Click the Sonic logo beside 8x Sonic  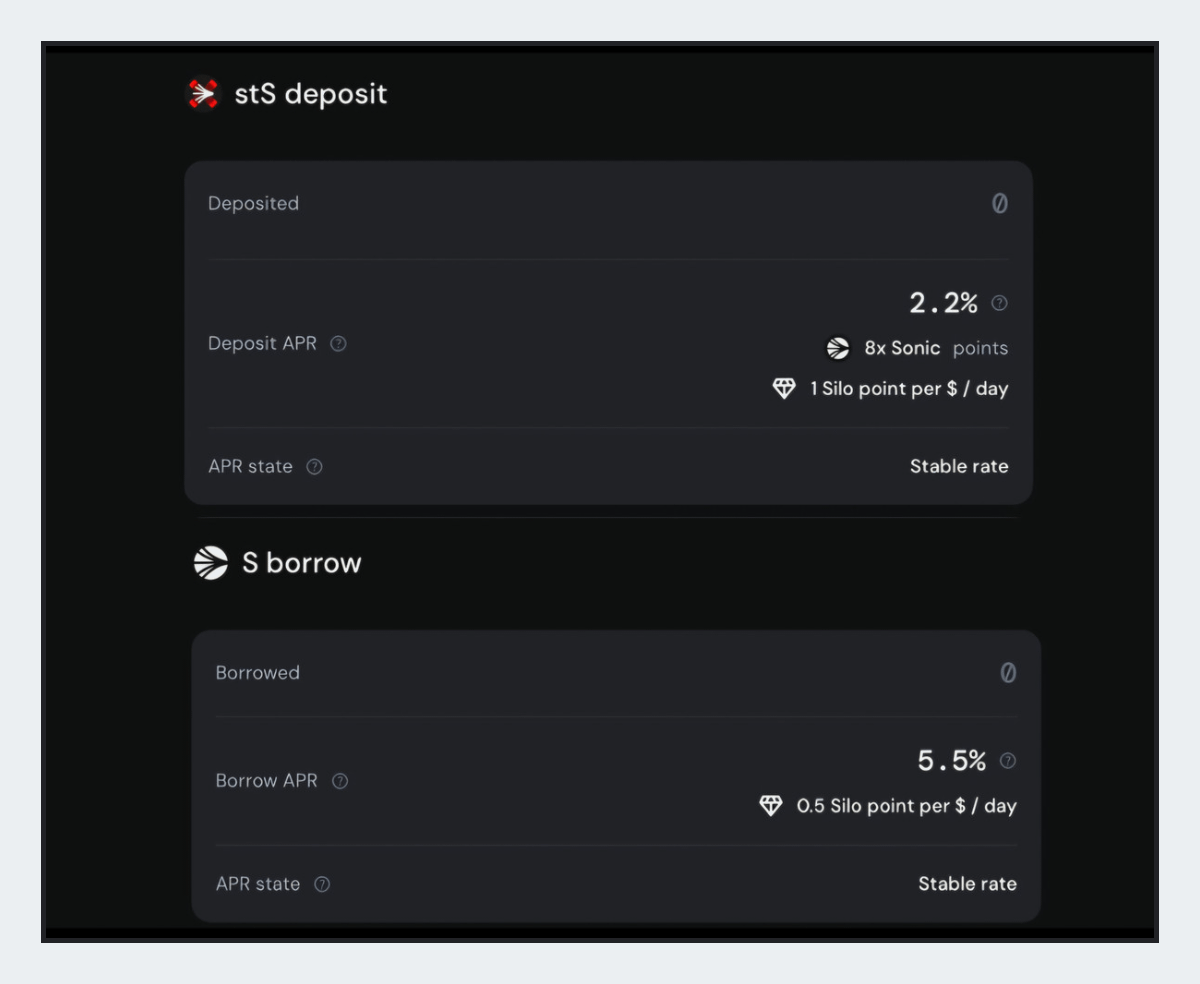[x=837, y=348]
